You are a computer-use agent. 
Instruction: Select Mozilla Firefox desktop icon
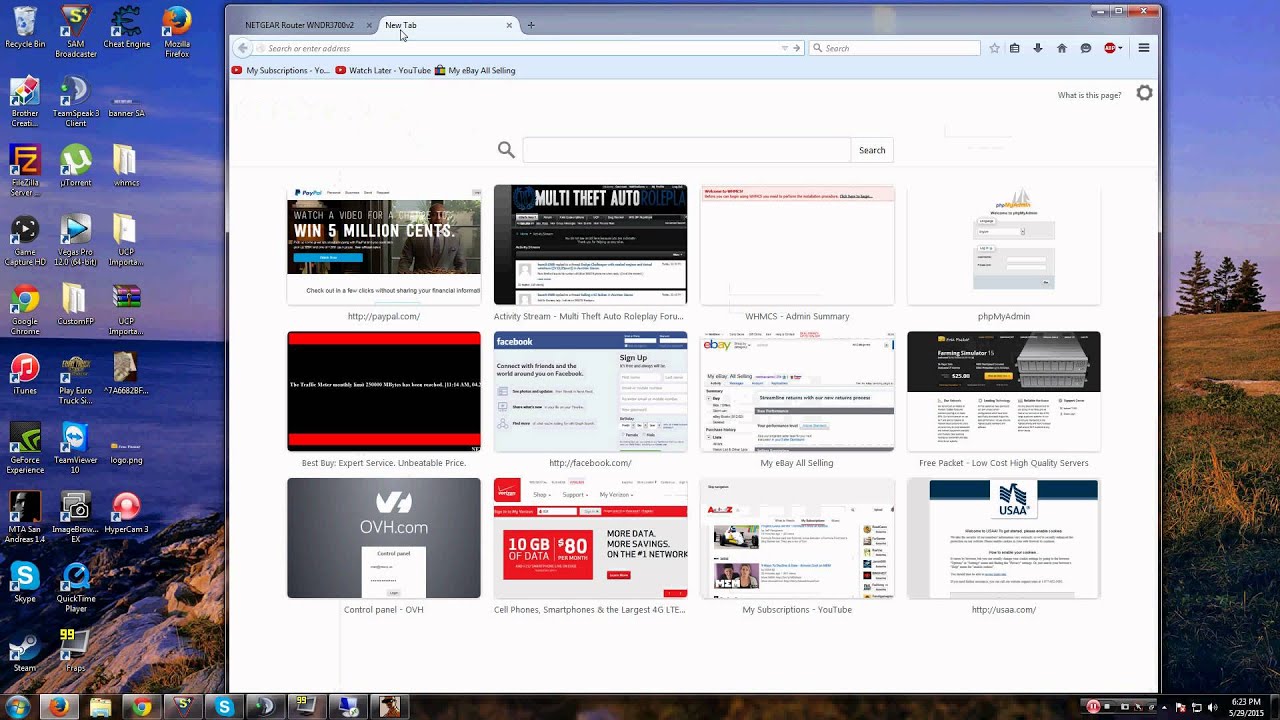click(177, 32)
